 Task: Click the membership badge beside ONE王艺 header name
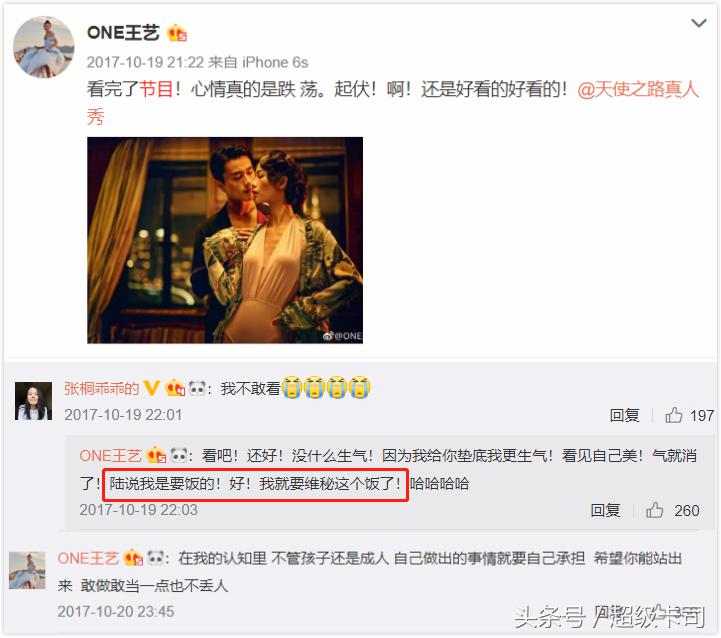click(x=177, y=33)
